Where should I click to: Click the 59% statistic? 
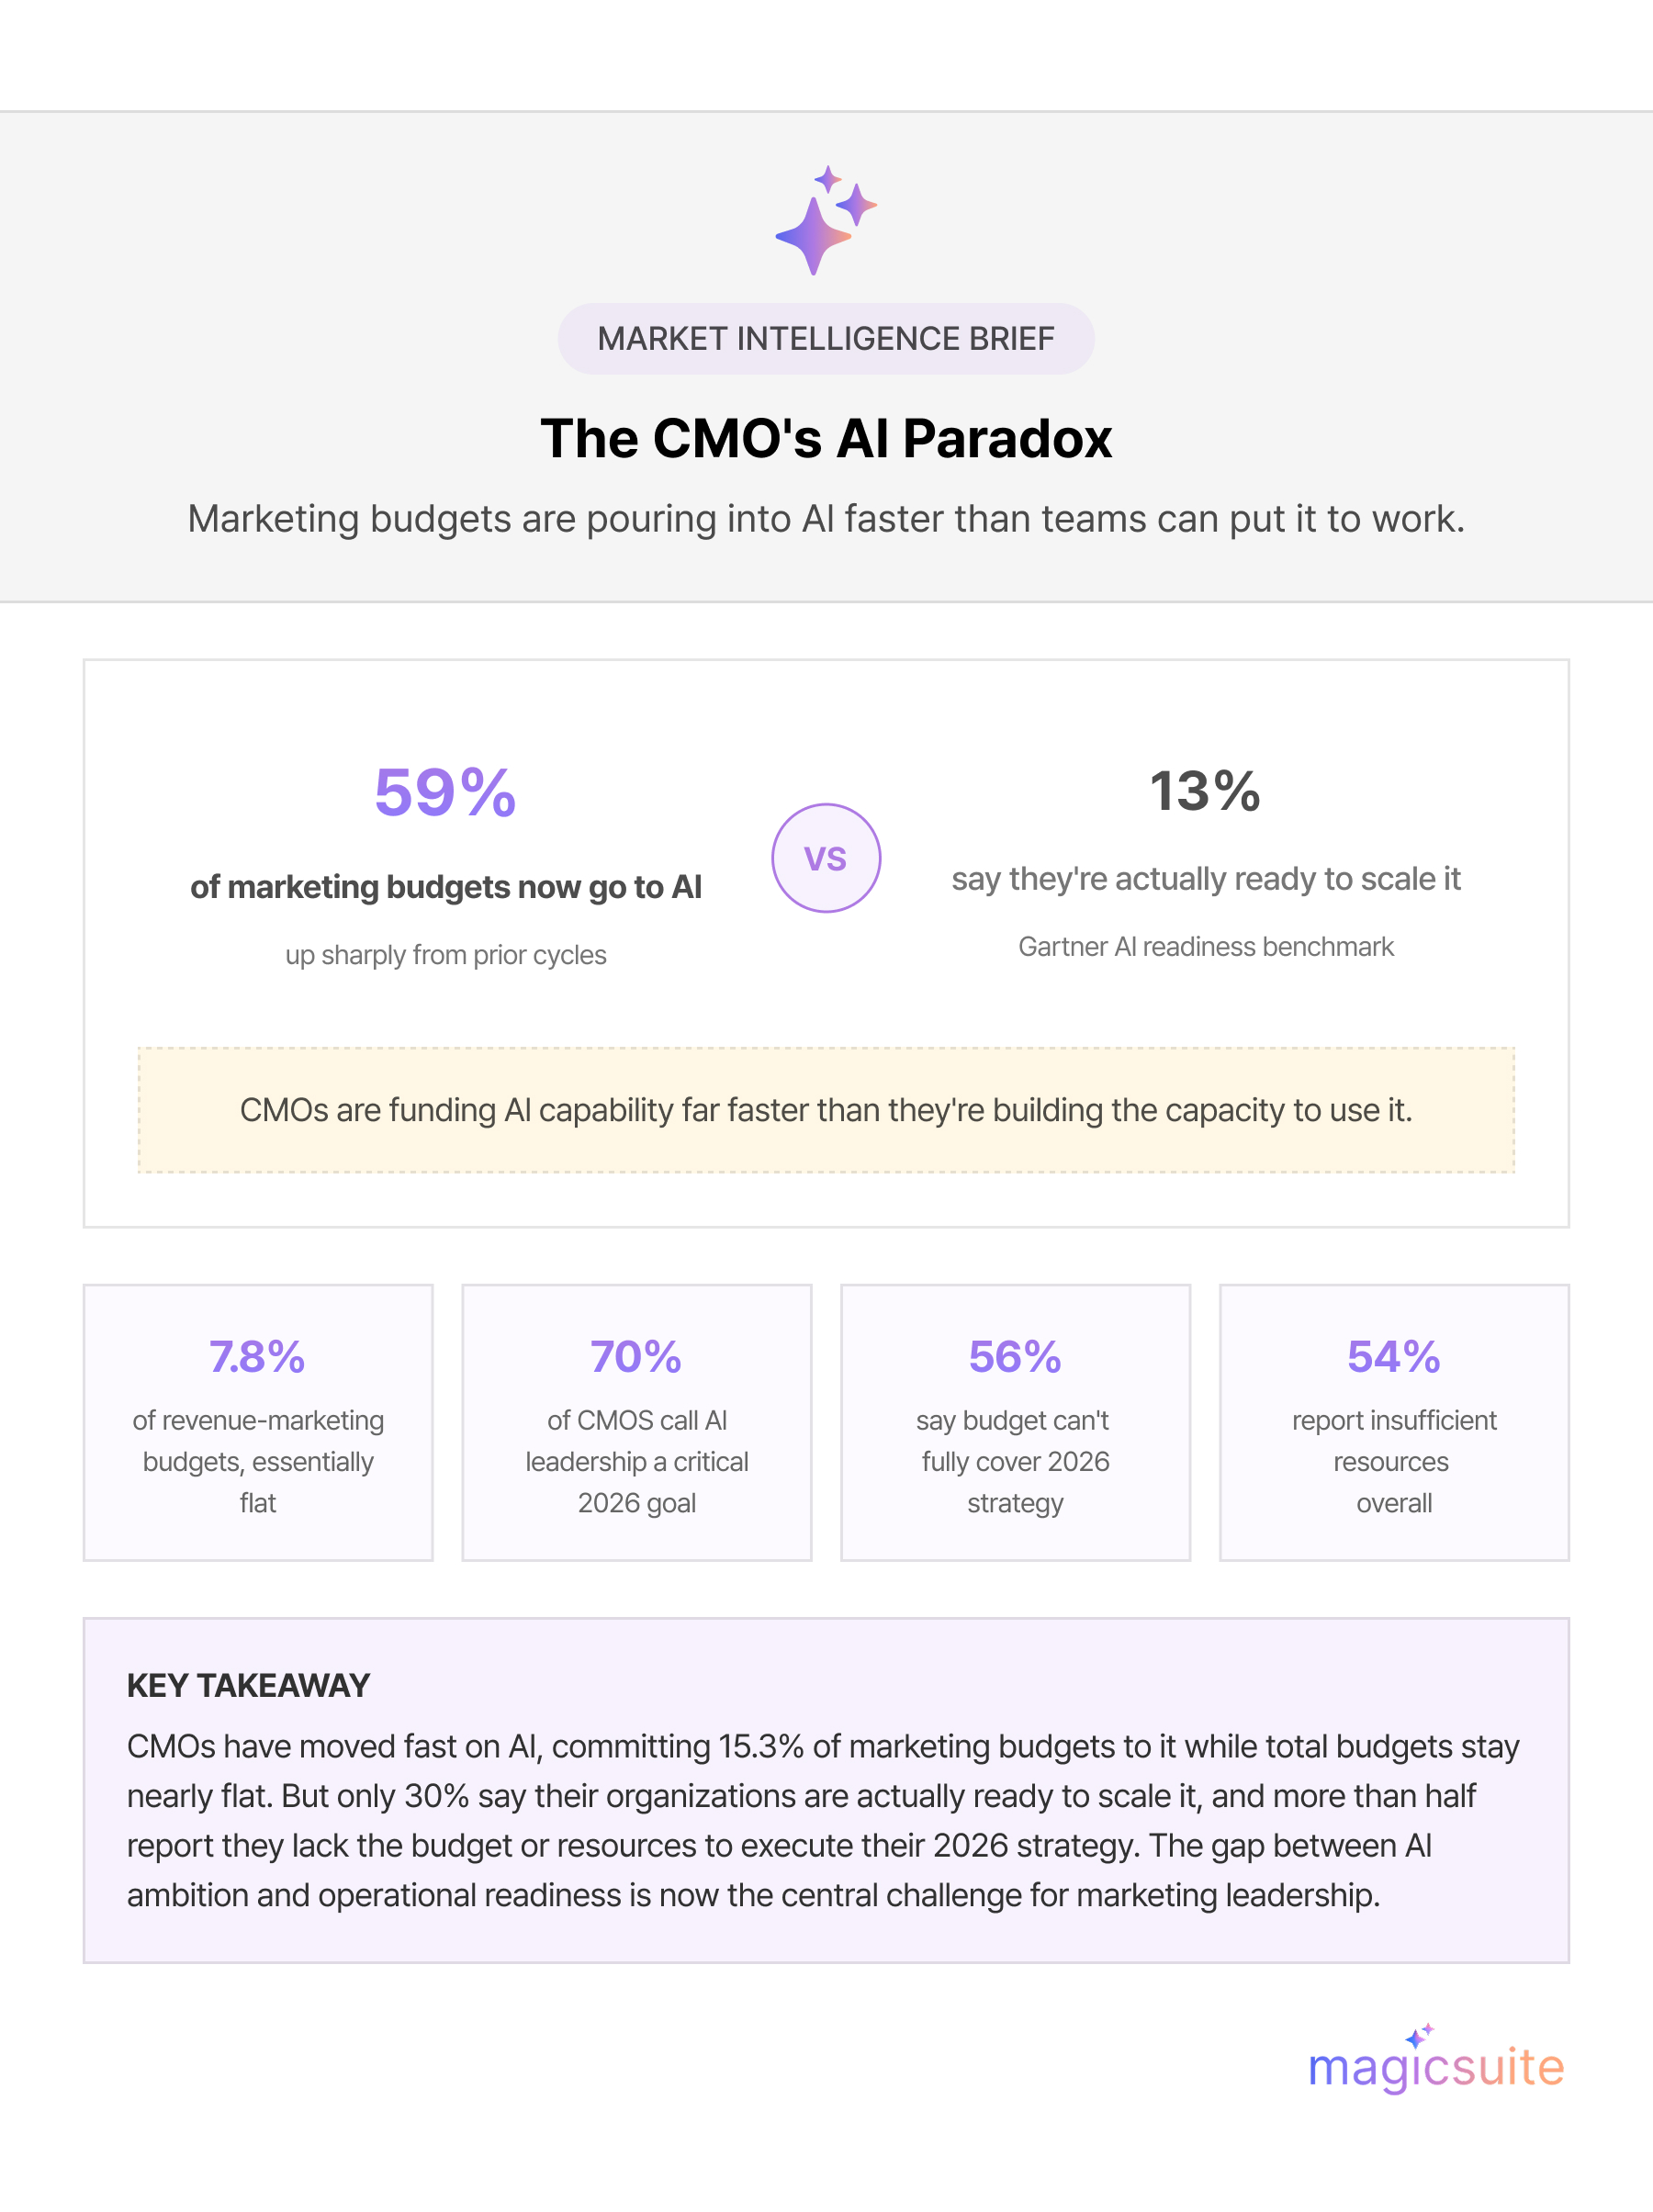pos(445,792)
